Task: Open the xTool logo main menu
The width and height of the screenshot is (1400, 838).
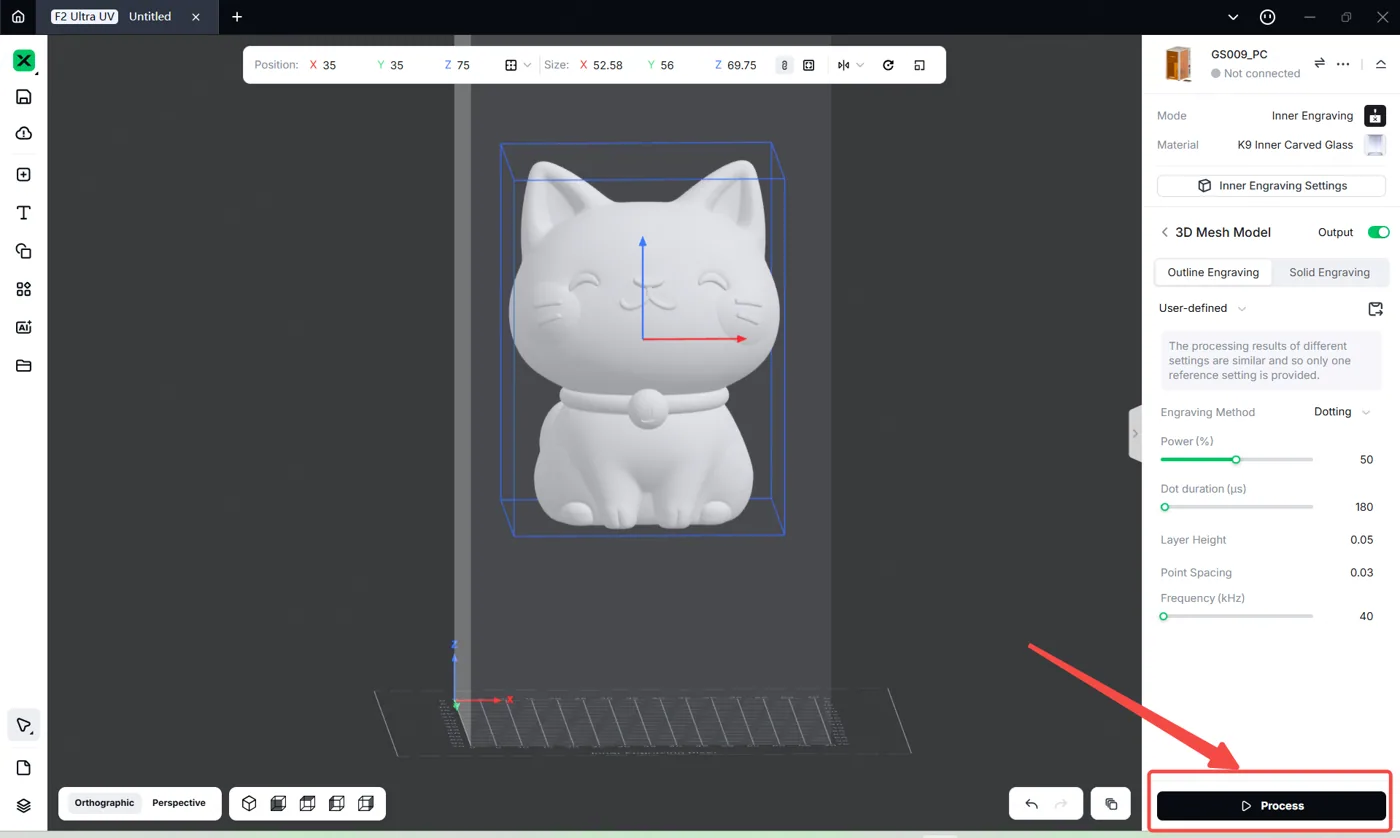Action: 24,61
